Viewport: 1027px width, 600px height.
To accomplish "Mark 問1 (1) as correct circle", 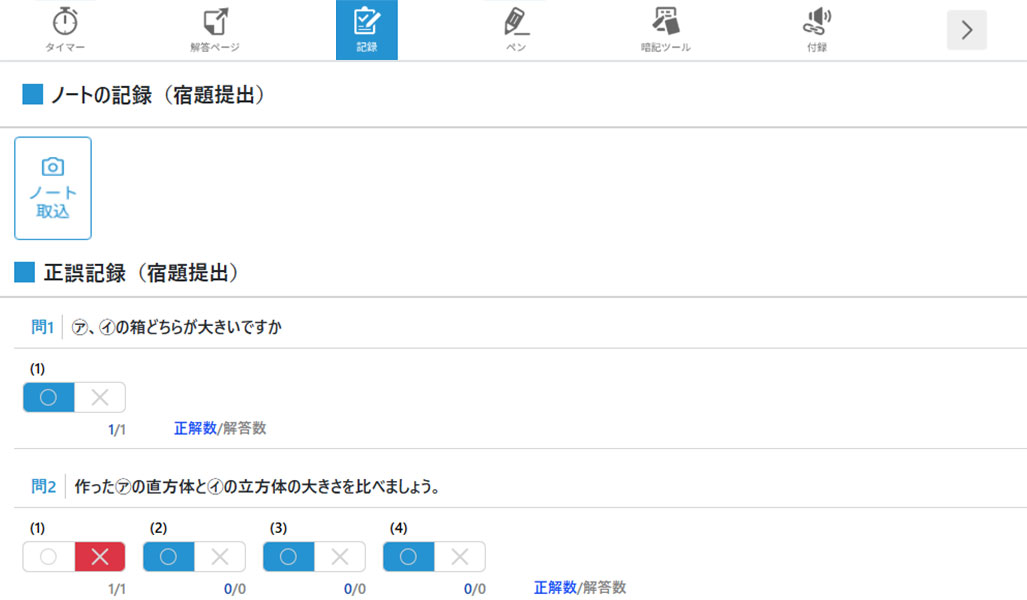I will (x=49, y=398).
